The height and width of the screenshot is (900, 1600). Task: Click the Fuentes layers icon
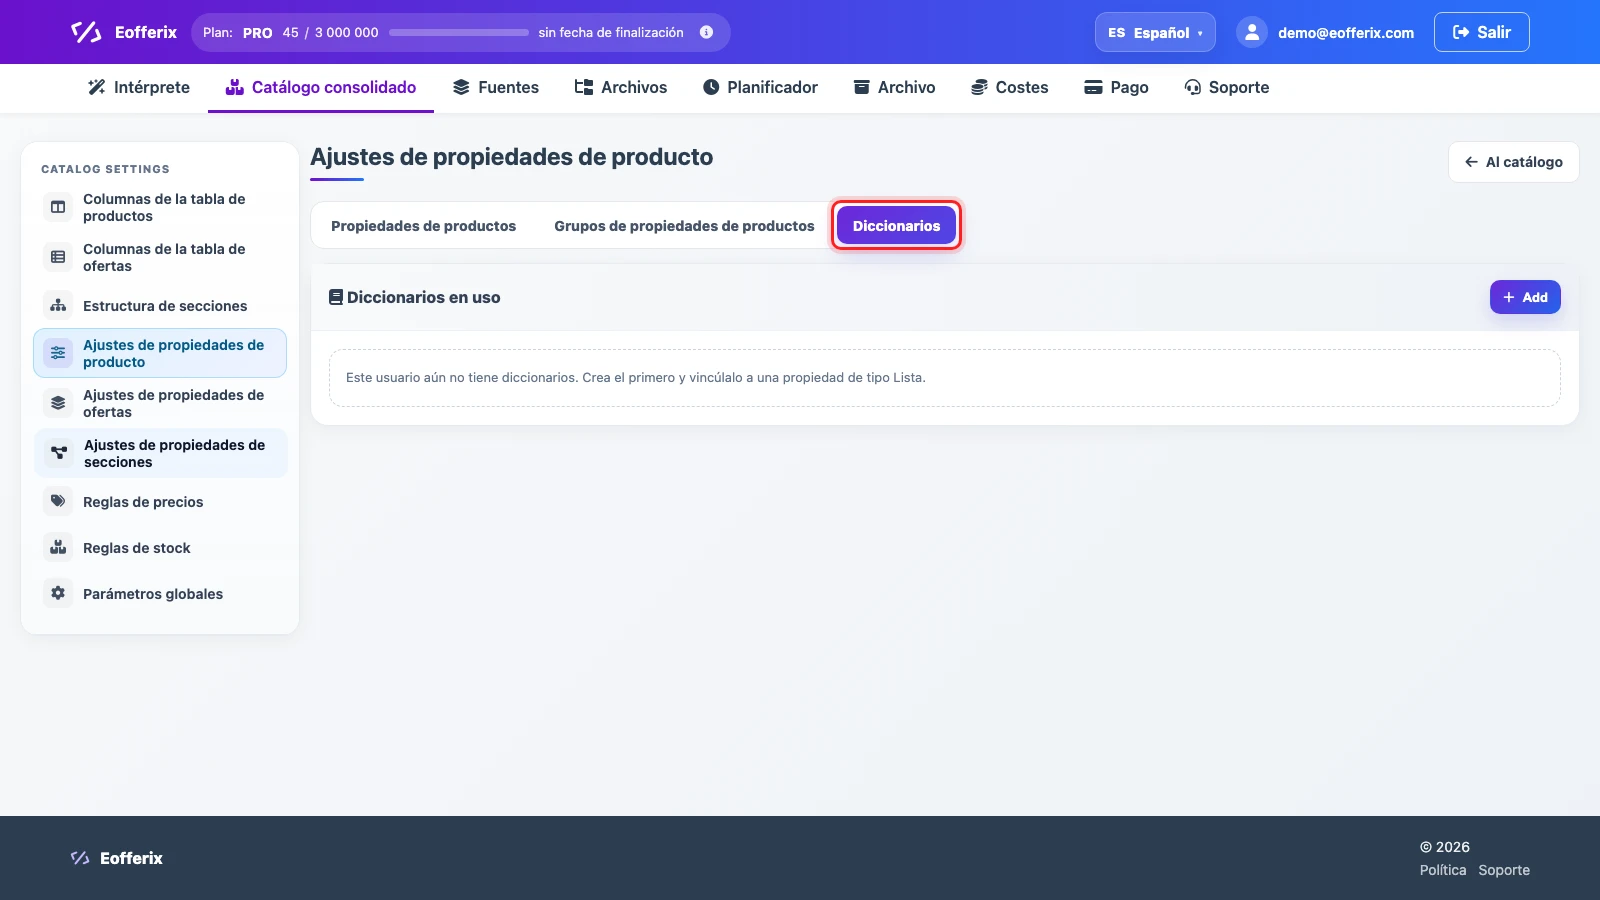click(461, 87)
